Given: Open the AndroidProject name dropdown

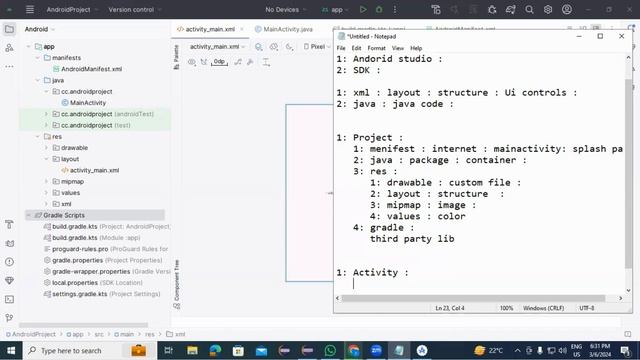Looking at the screenshot, I should [72, 9].
